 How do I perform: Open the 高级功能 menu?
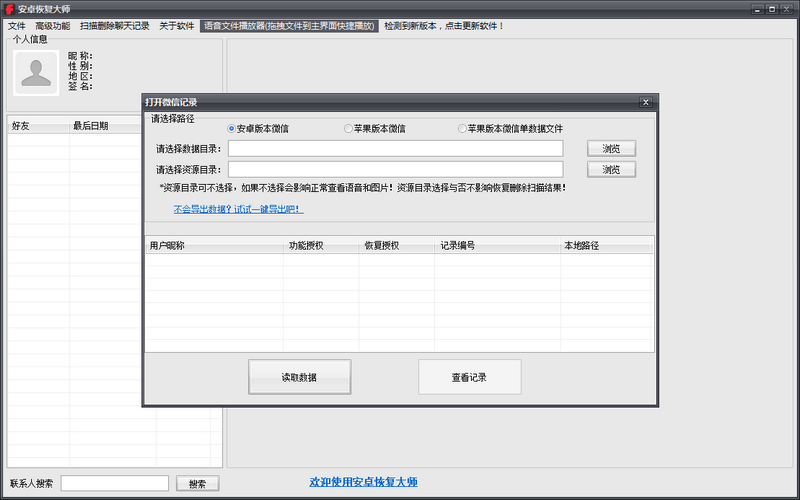tap(53, 26)
